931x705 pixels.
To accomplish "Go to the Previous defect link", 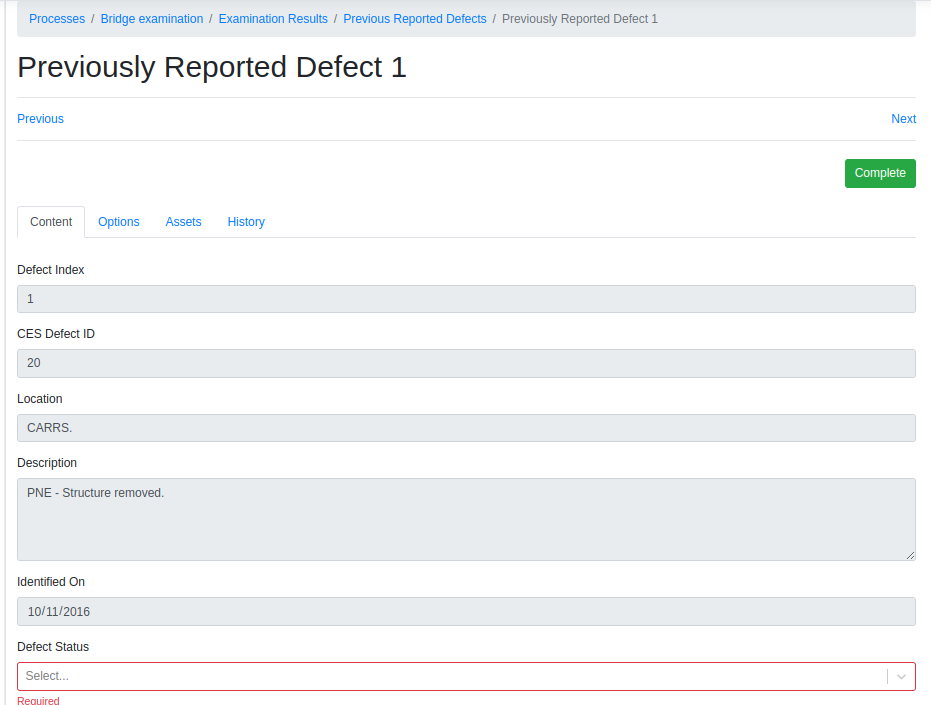I will (x=41, y=119).
